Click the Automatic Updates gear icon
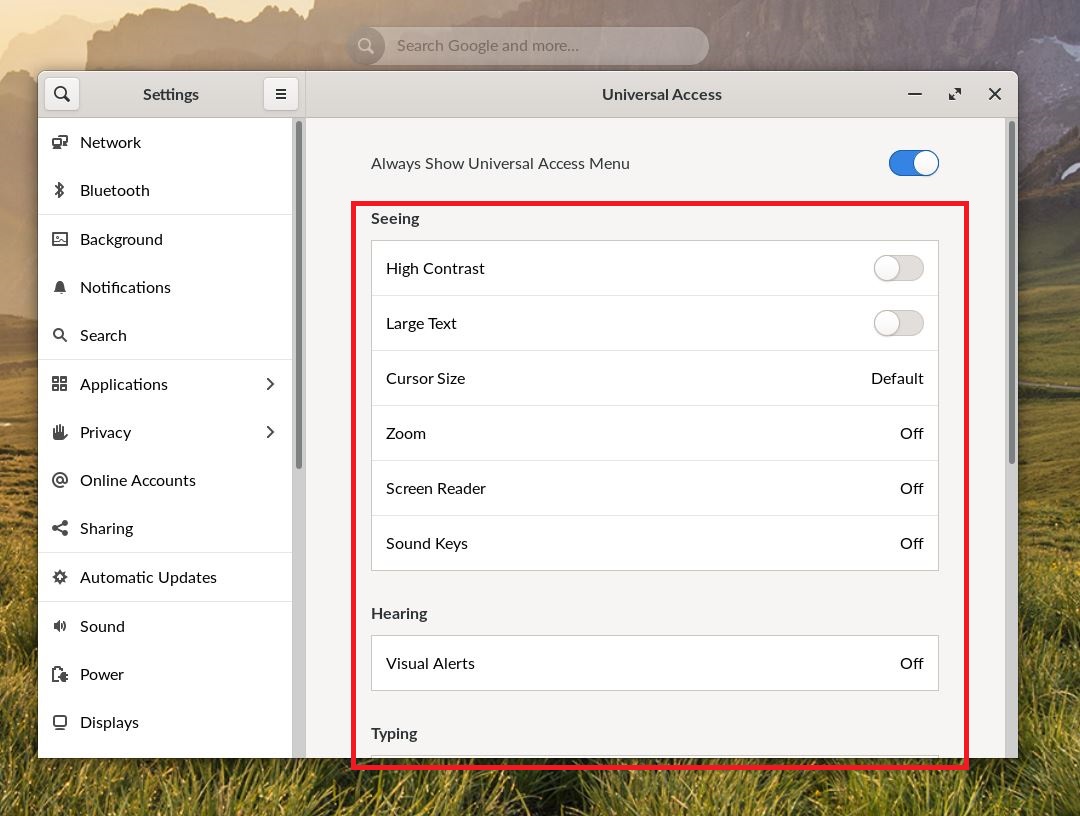Image resolution: width=1080 pixels, height=816 pixels. [x=60, y=577]
